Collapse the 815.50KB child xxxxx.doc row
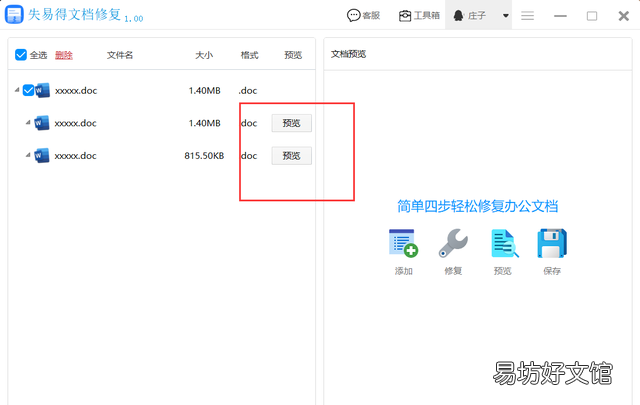Screen dimensions: 640x405 pos(28,155)
